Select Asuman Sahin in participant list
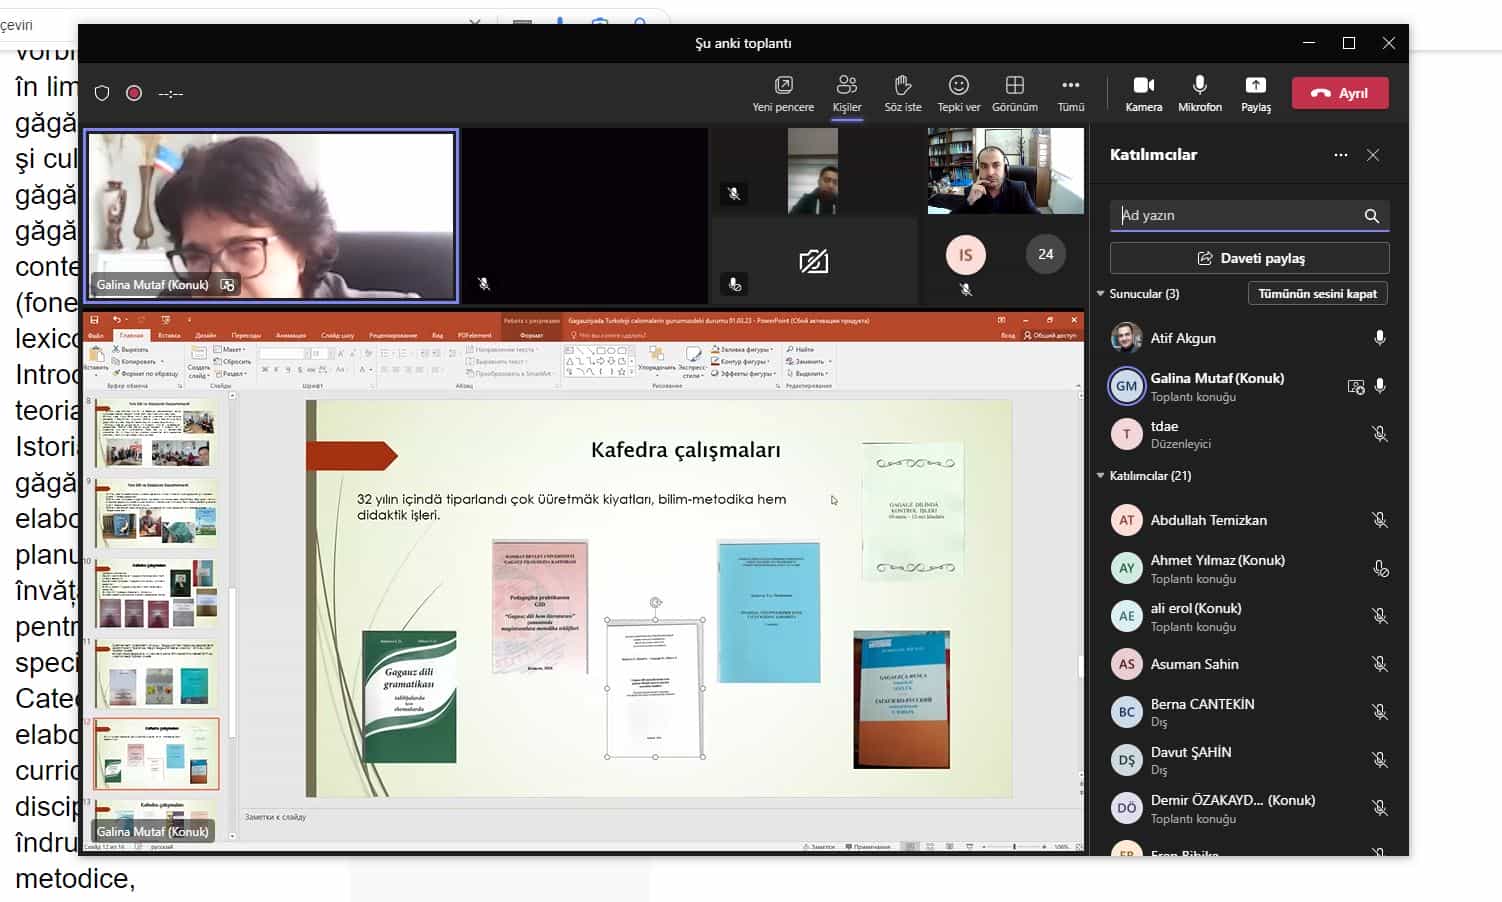This screenshot has height=902, width=1502. [x=1194, y=664]
